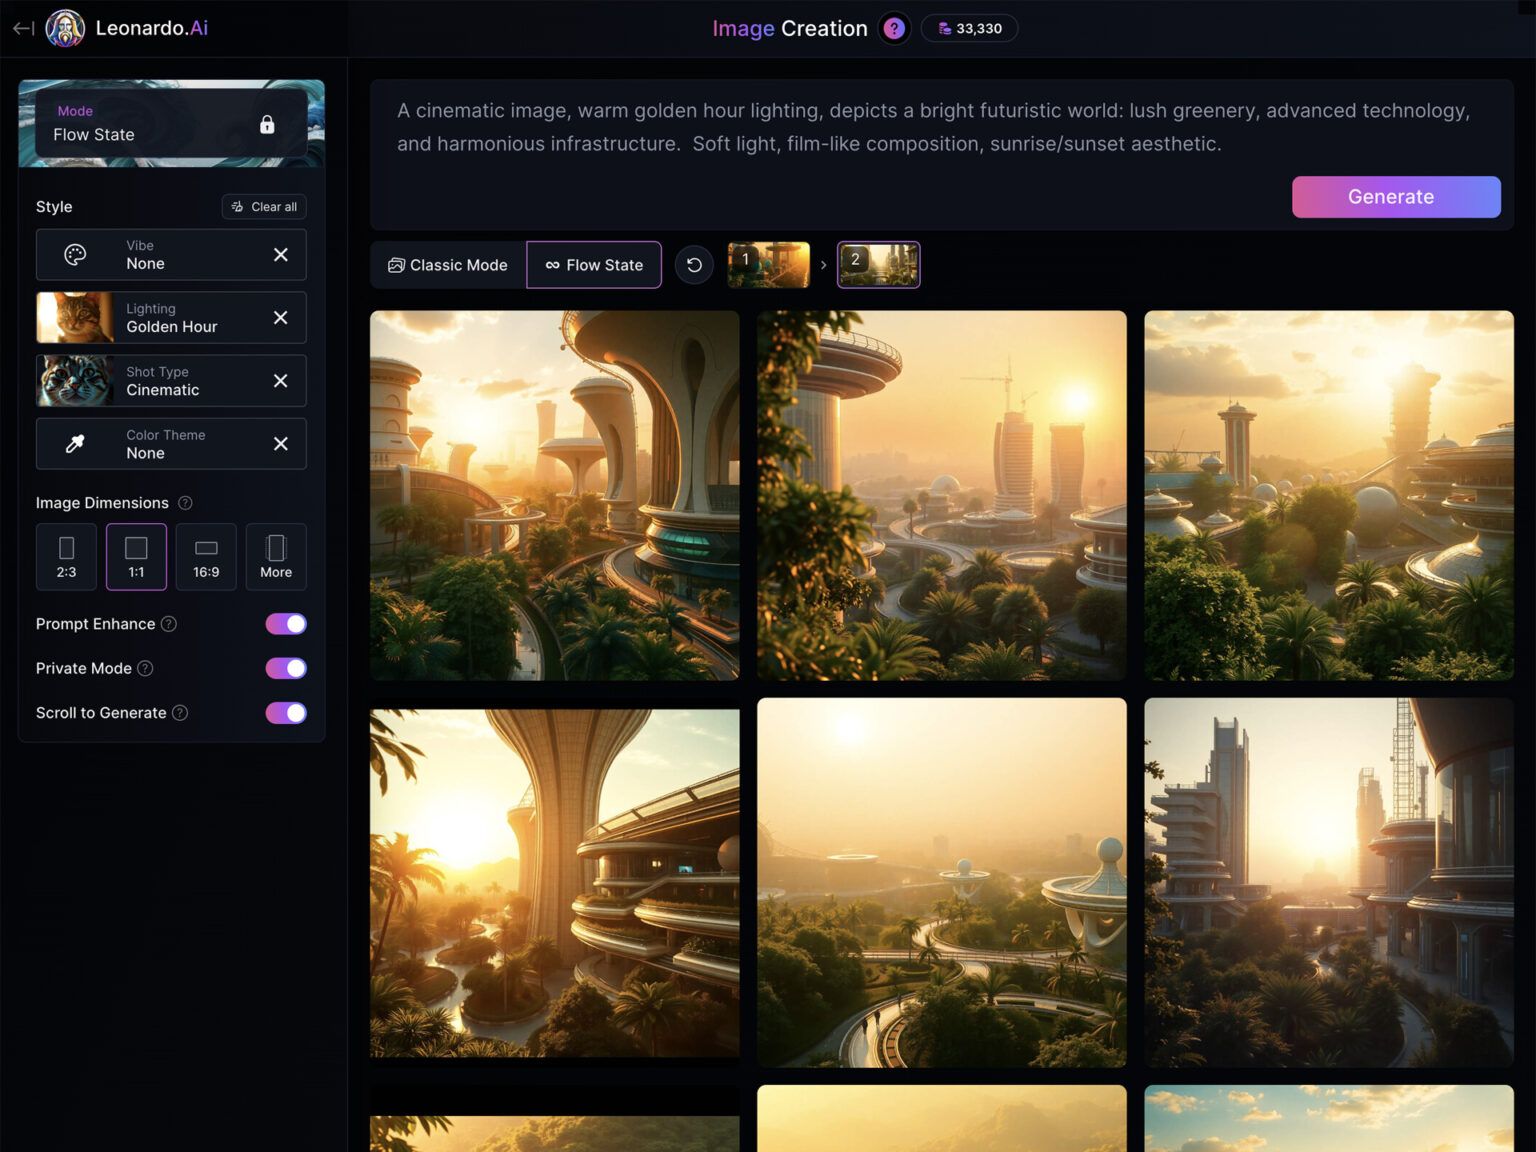Show Image Dimensions help tooltip icon
1536x1152 pixels.
point(185,503)
